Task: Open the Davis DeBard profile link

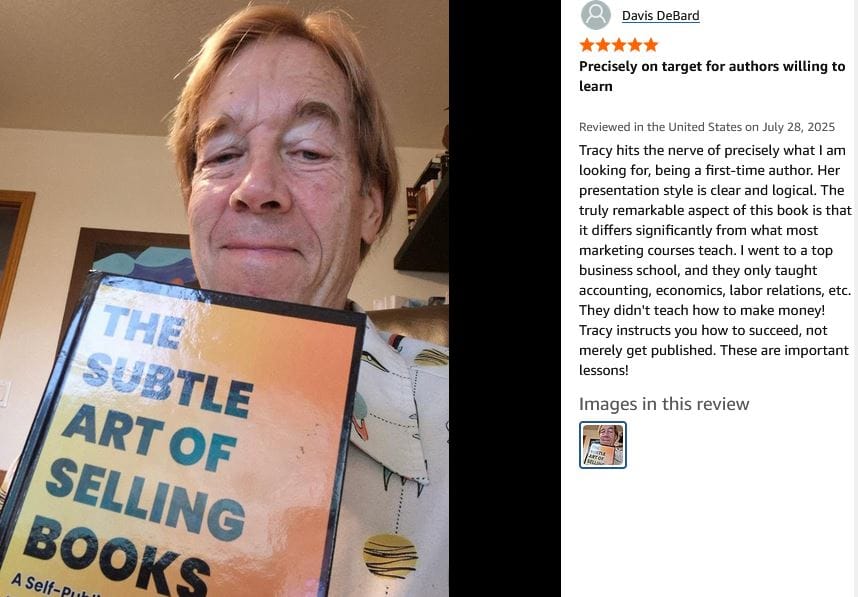Action: 660,16
